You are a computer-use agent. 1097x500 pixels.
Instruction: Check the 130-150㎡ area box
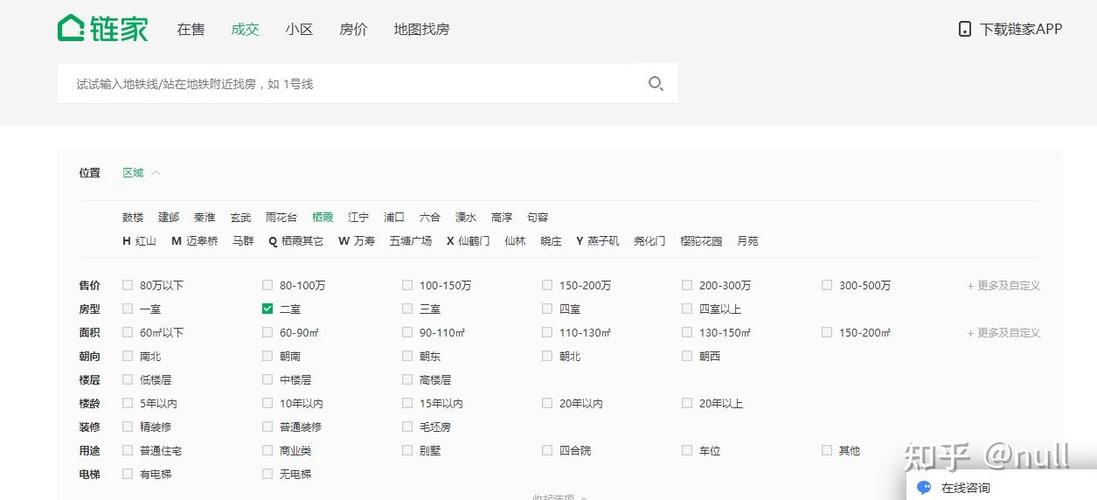tap(687, 332)
